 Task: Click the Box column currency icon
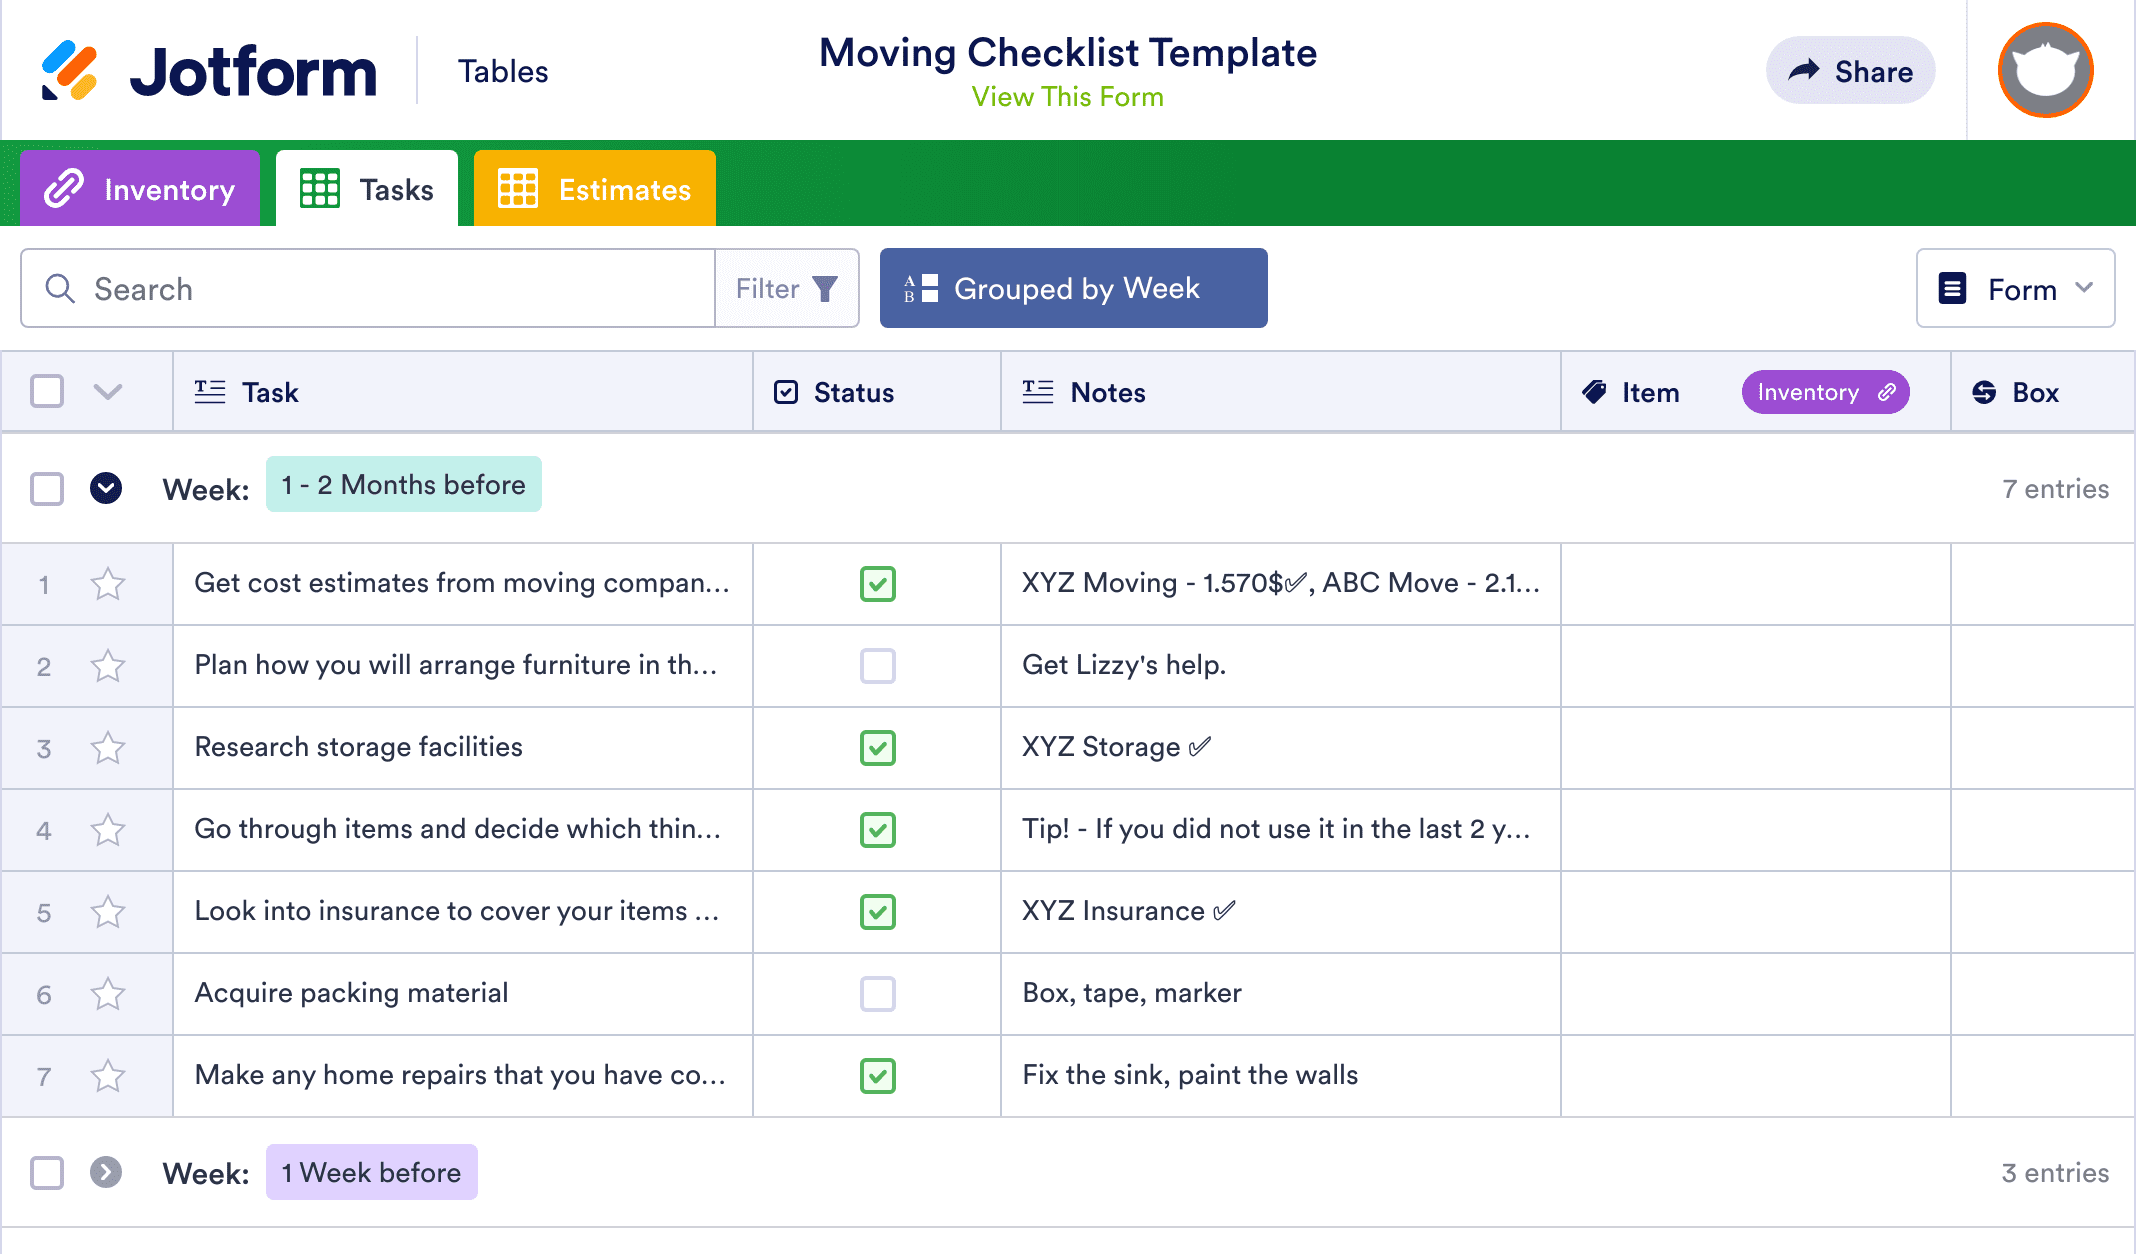[1985, 392]
